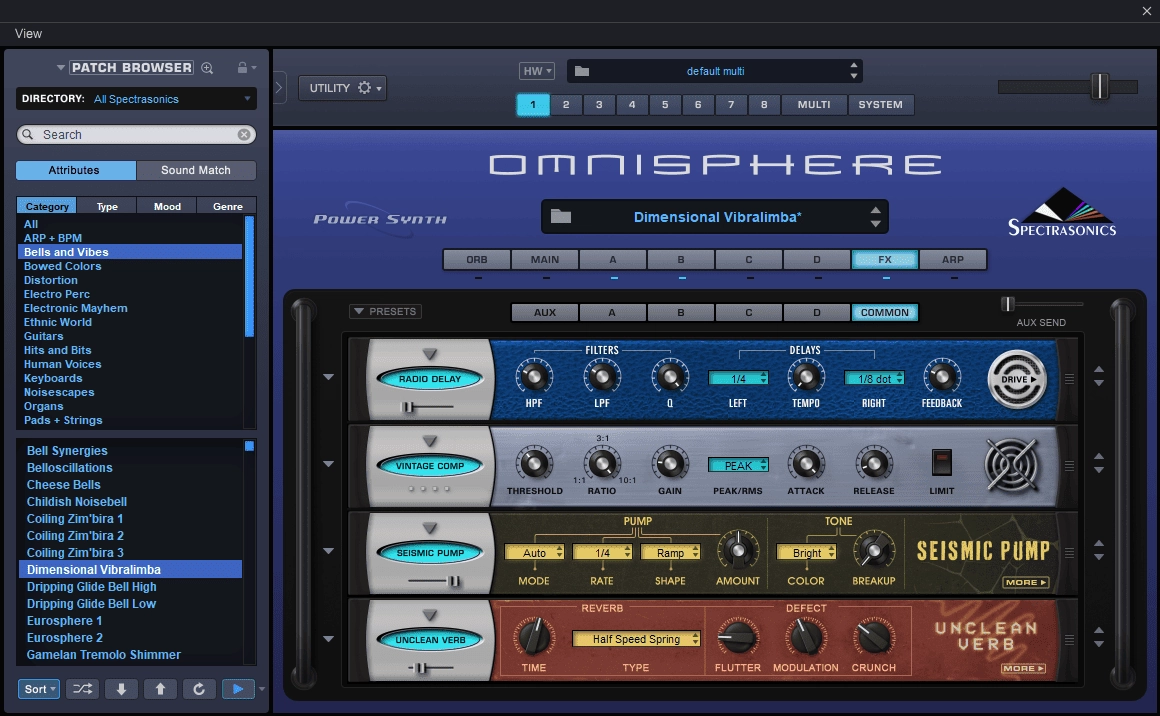Toggle Vintage Comp effect power button

430,466
